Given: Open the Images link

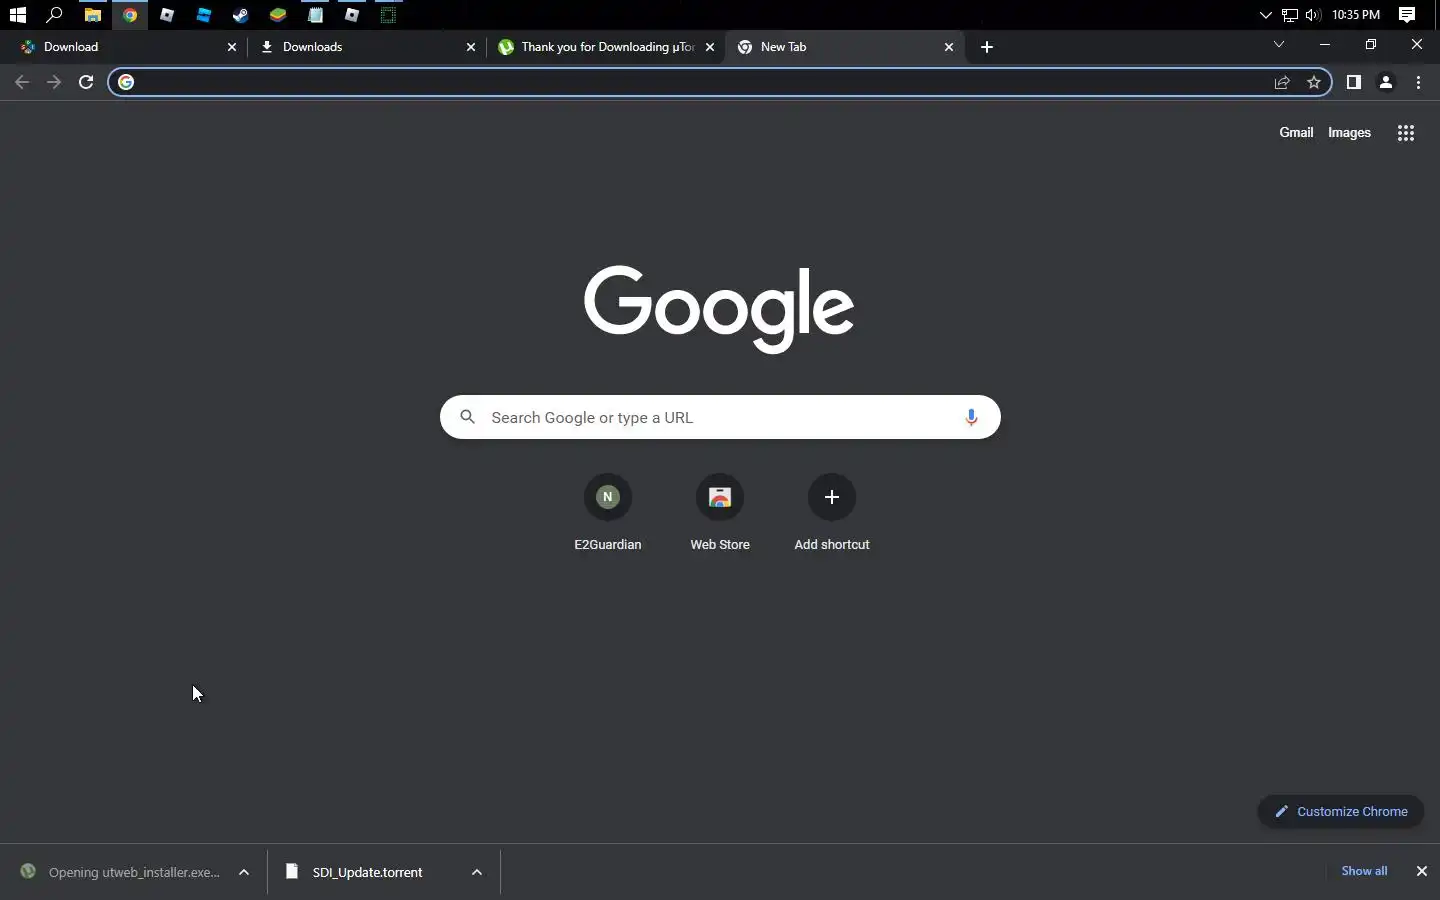Looking at the screenshot, I should pyautogui.click(x=1349, y=132).
